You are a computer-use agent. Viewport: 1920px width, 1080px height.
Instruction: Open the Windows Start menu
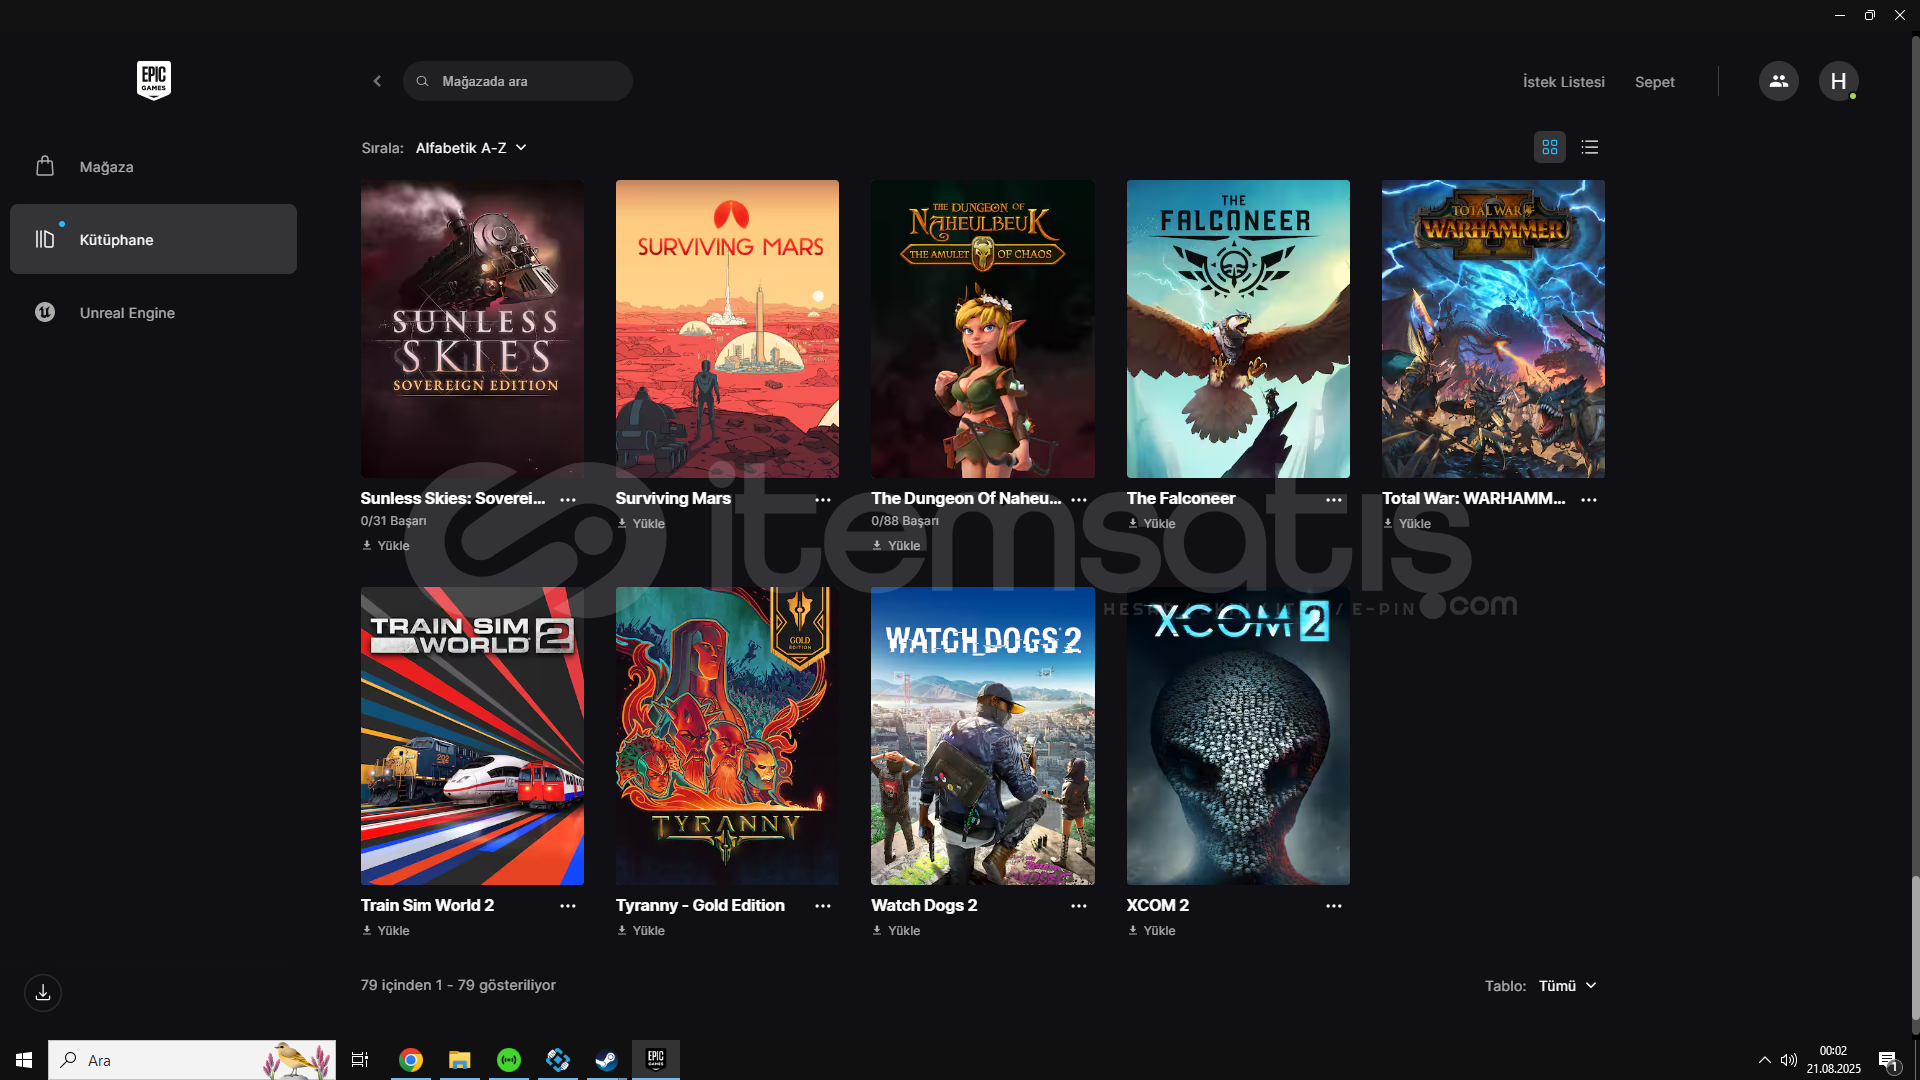point(24,1060)
